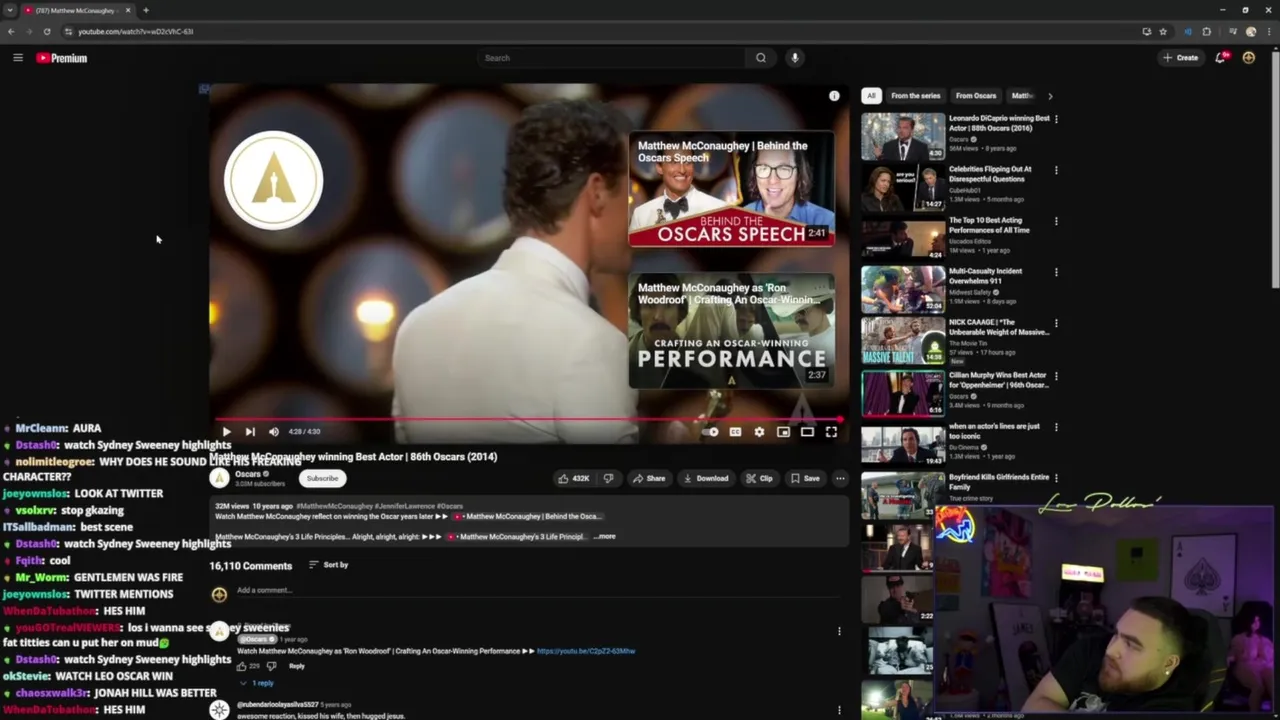Start voice search with microphone icon
The width and height of the screenshot is (1280, 720).
tap(795, 58)
